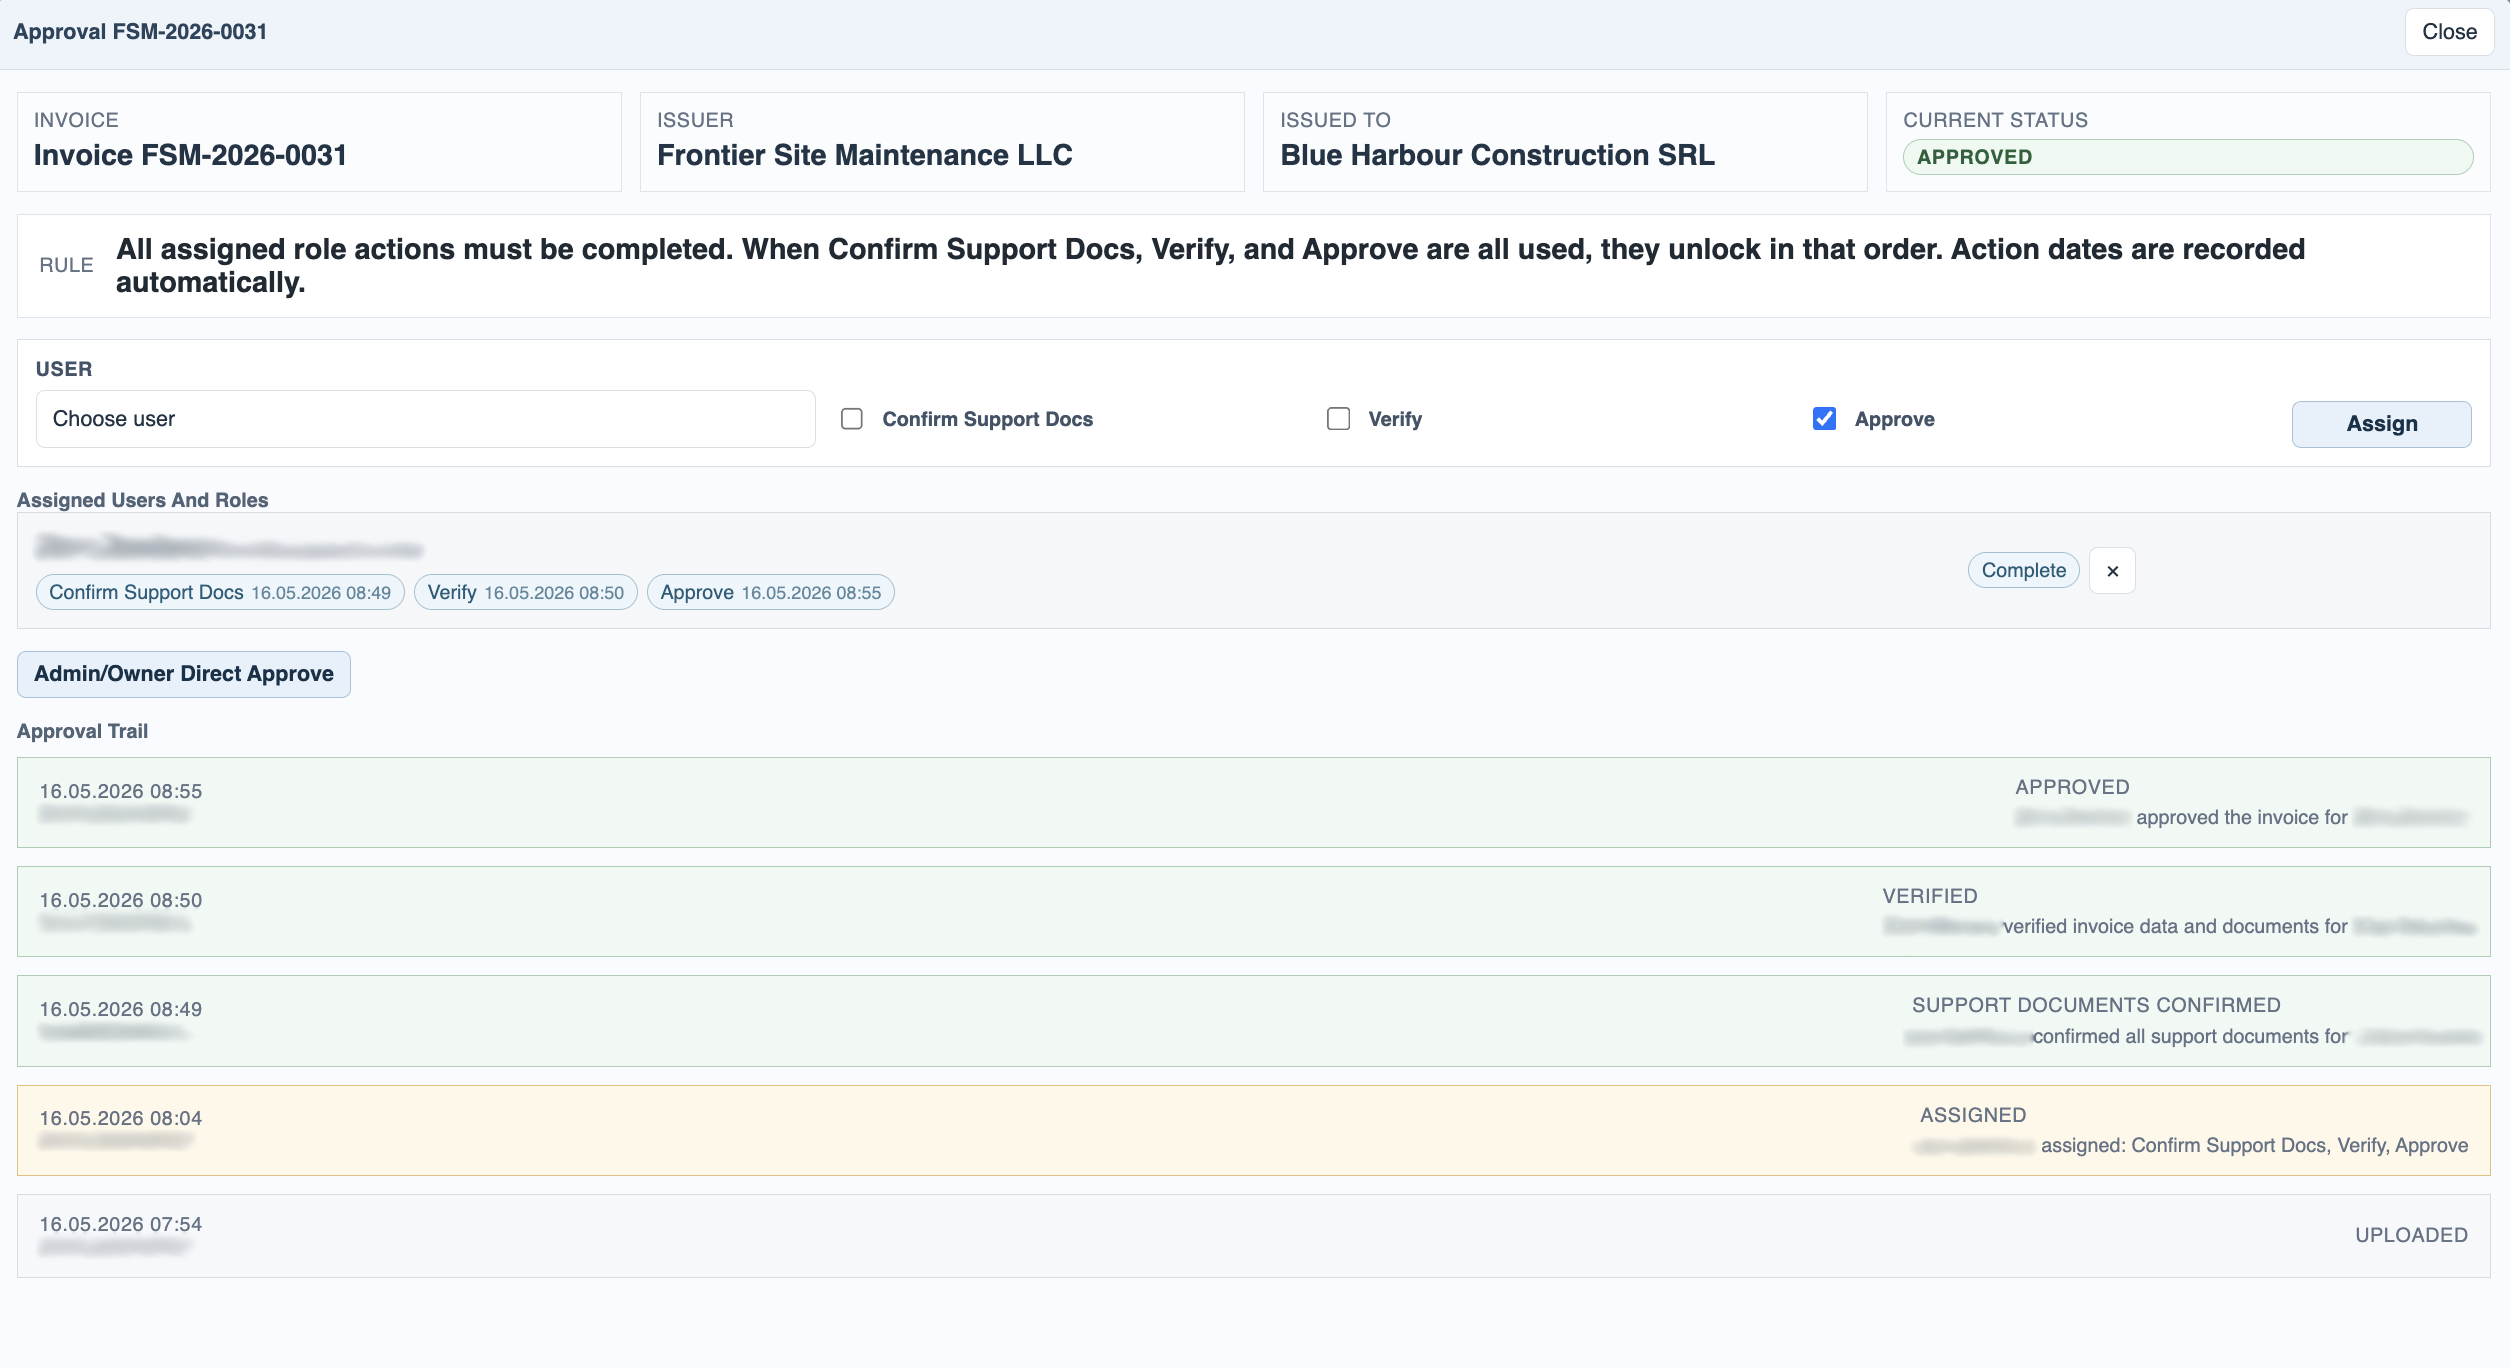Open the VERIFIED trail entry at 08:50
The image size is (2510, 1368).
tap(1253, 911)
